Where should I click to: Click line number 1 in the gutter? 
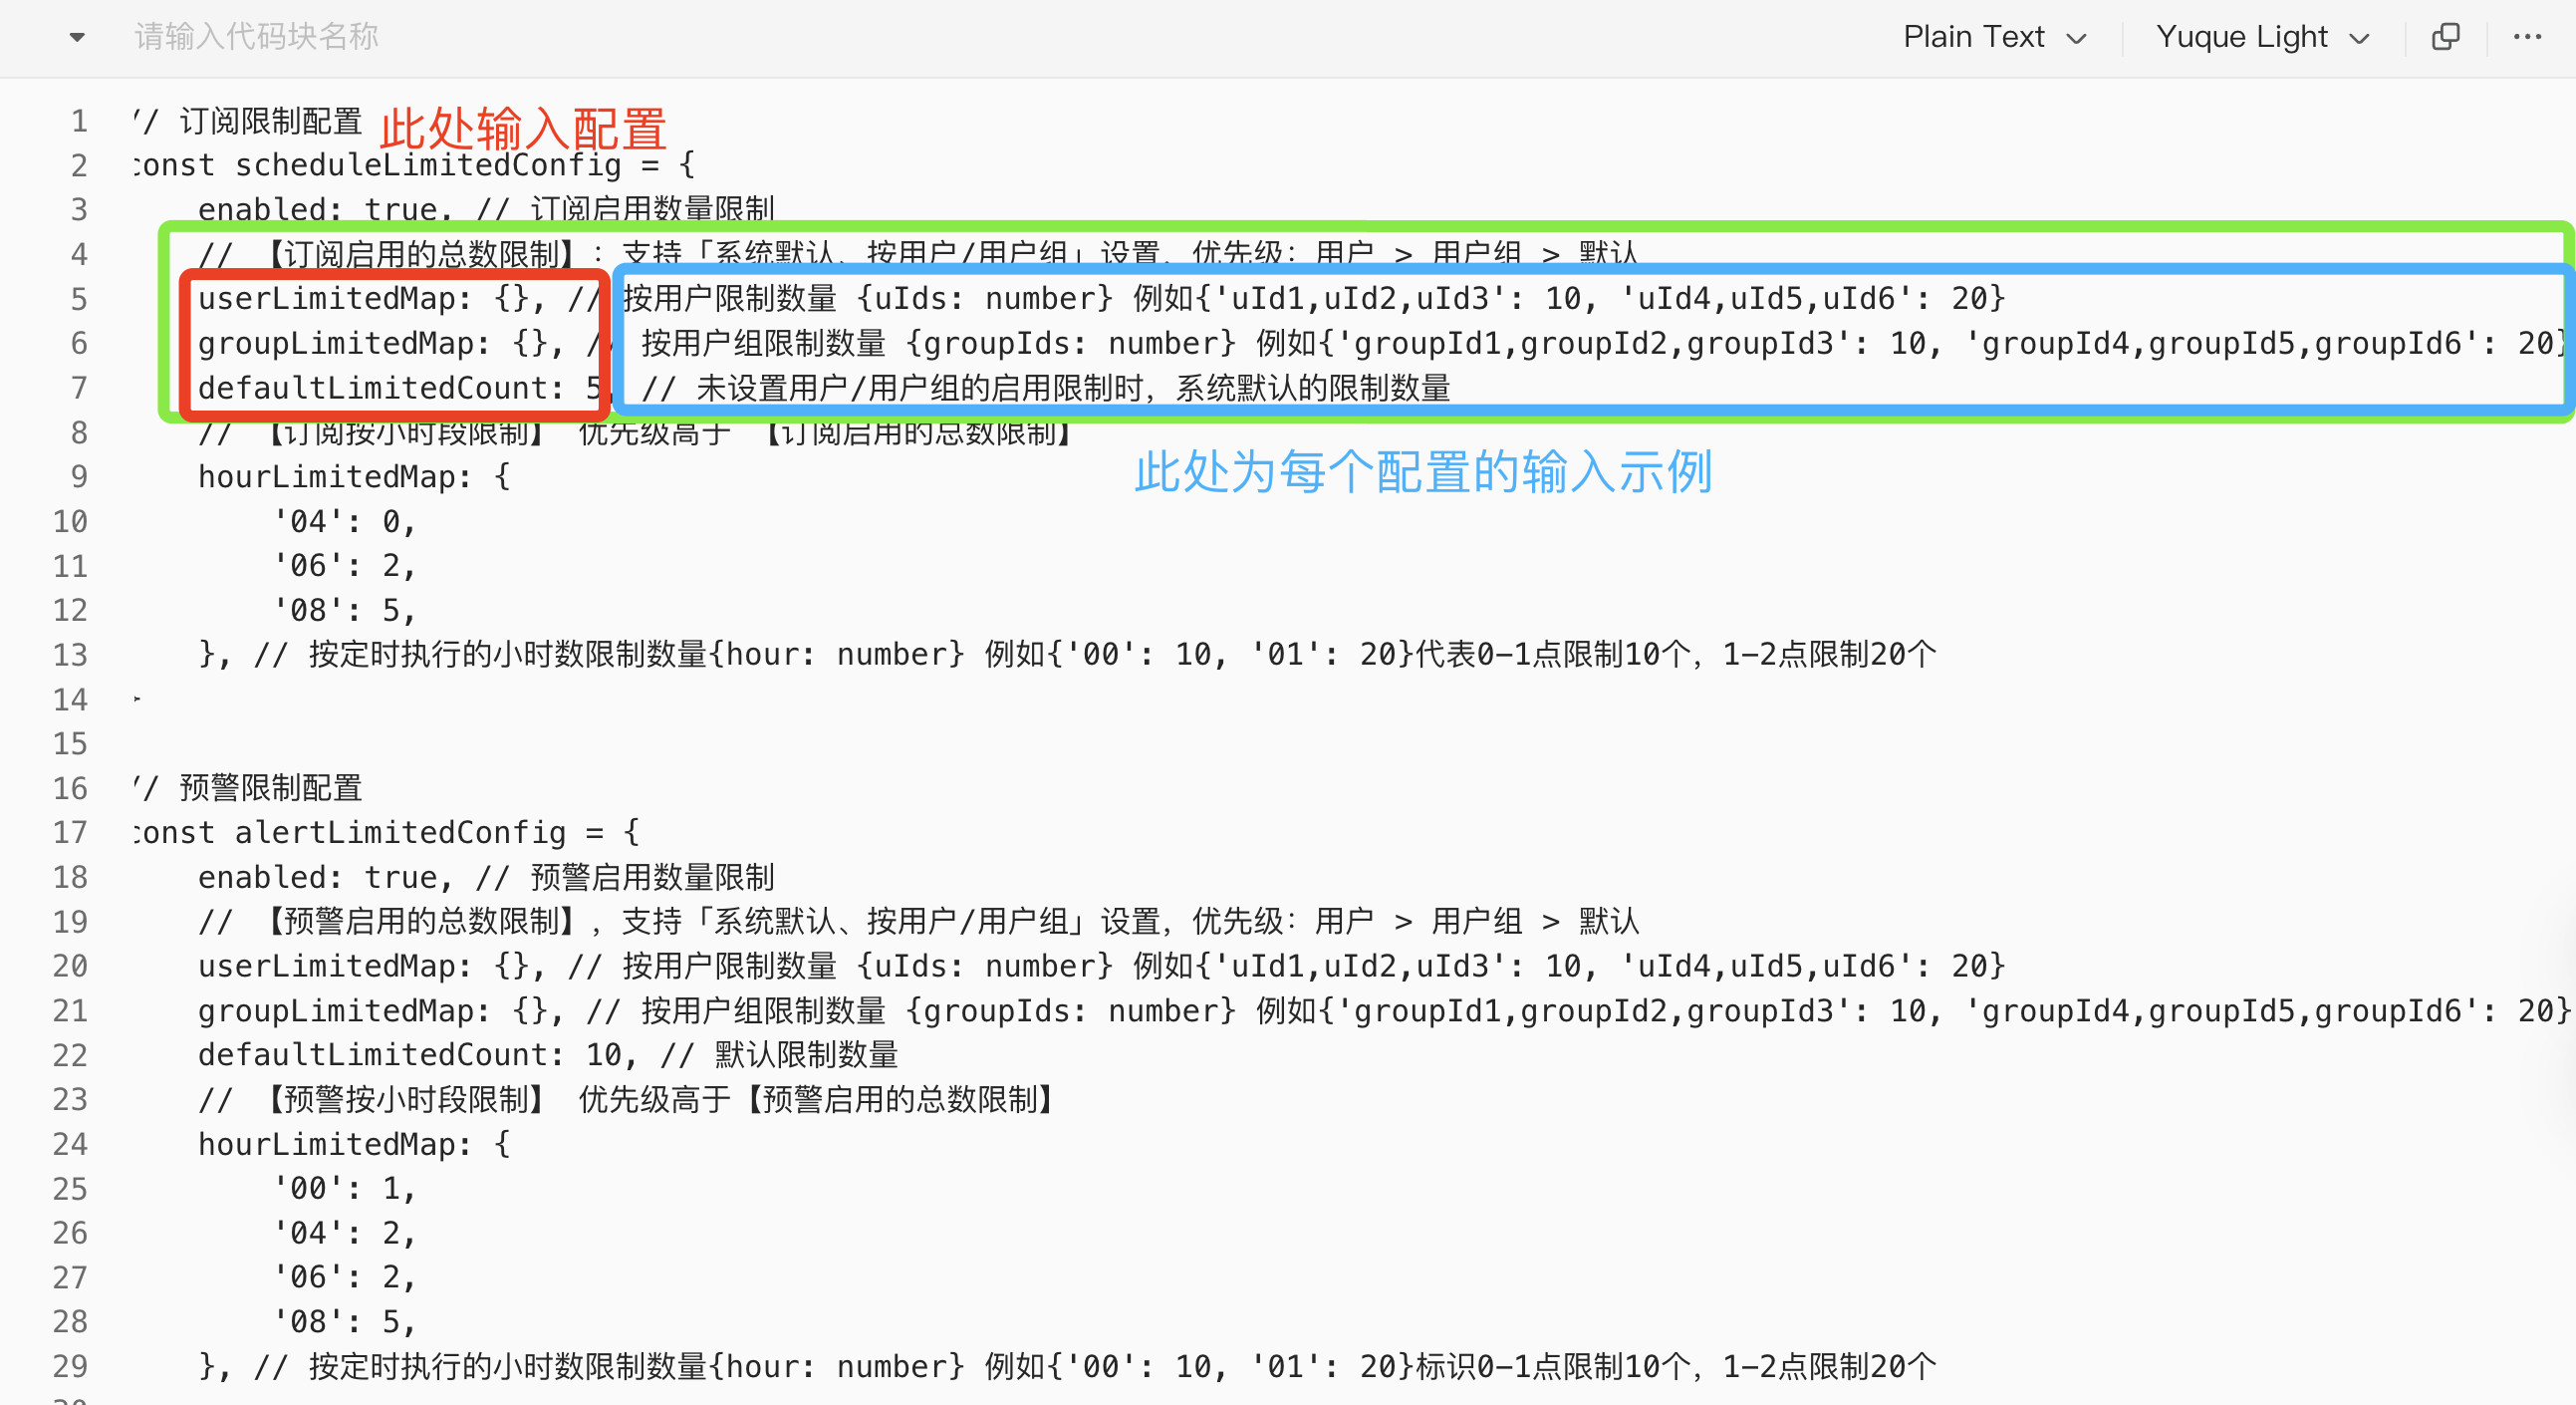tap(79, 121)
